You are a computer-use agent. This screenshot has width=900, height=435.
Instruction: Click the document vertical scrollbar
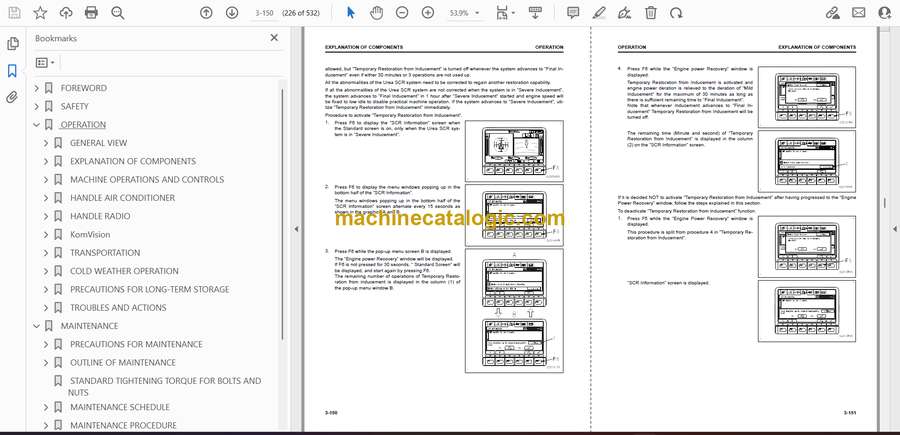884,203
